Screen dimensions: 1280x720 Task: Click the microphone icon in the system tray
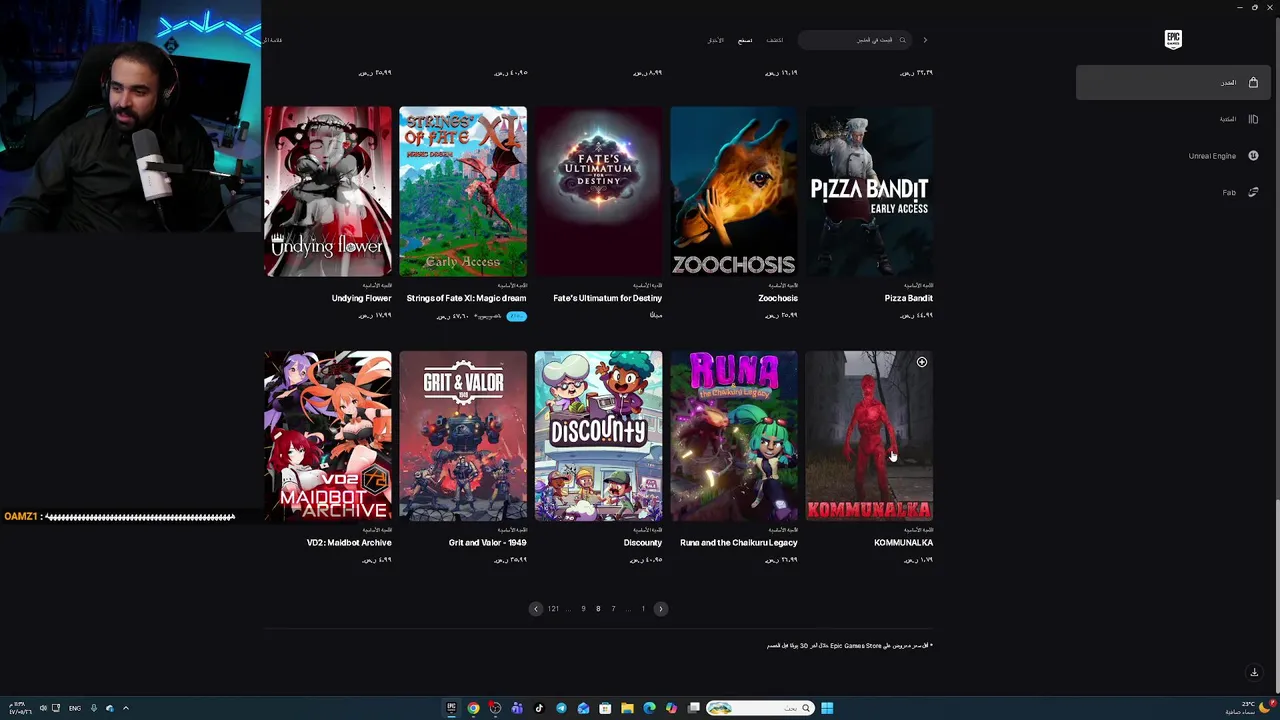pos(94,708)
